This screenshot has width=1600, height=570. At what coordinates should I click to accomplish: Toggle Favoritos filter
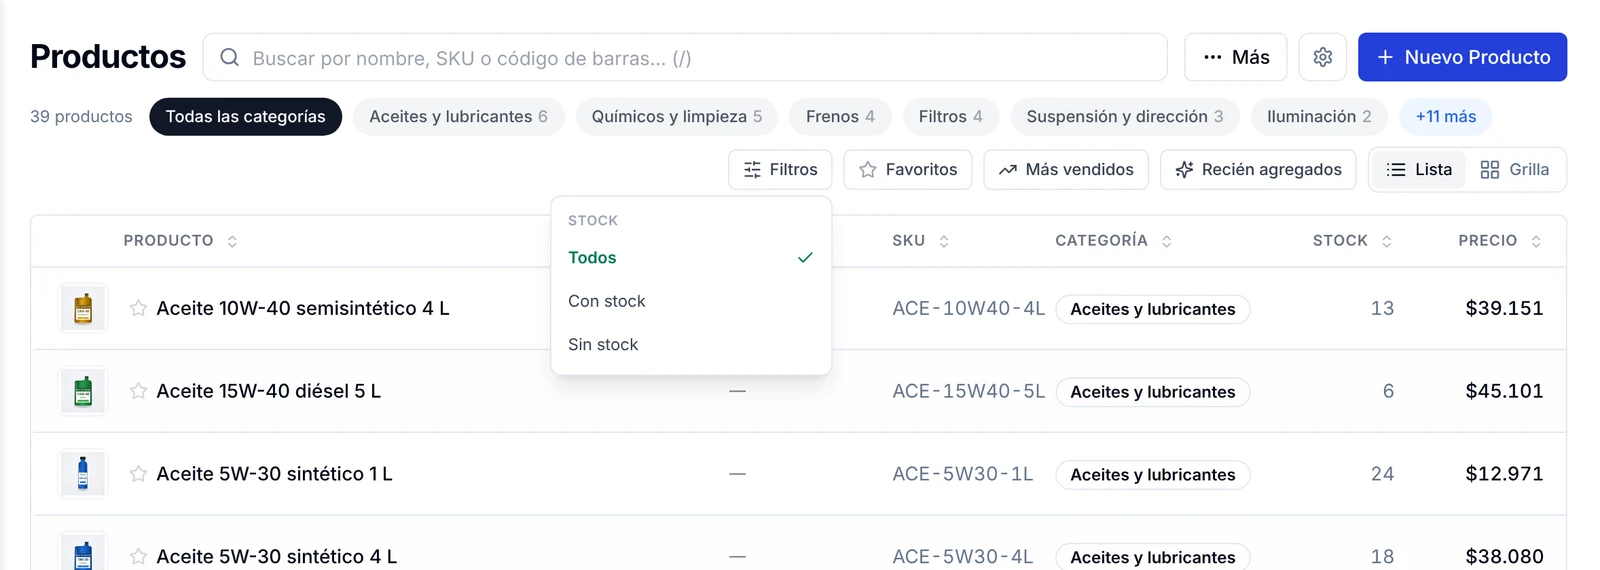pos(908,170)
